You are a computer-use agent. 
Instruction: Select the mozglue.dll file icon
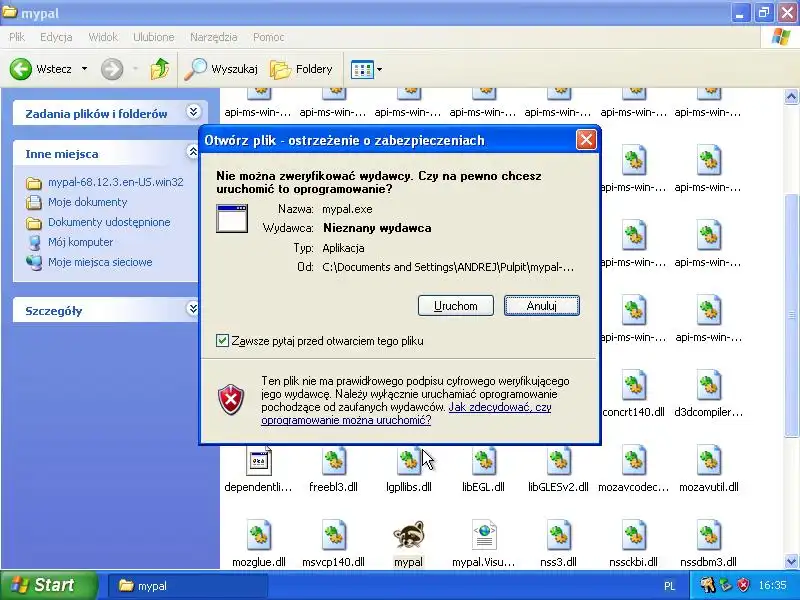(x=259, y=535)
